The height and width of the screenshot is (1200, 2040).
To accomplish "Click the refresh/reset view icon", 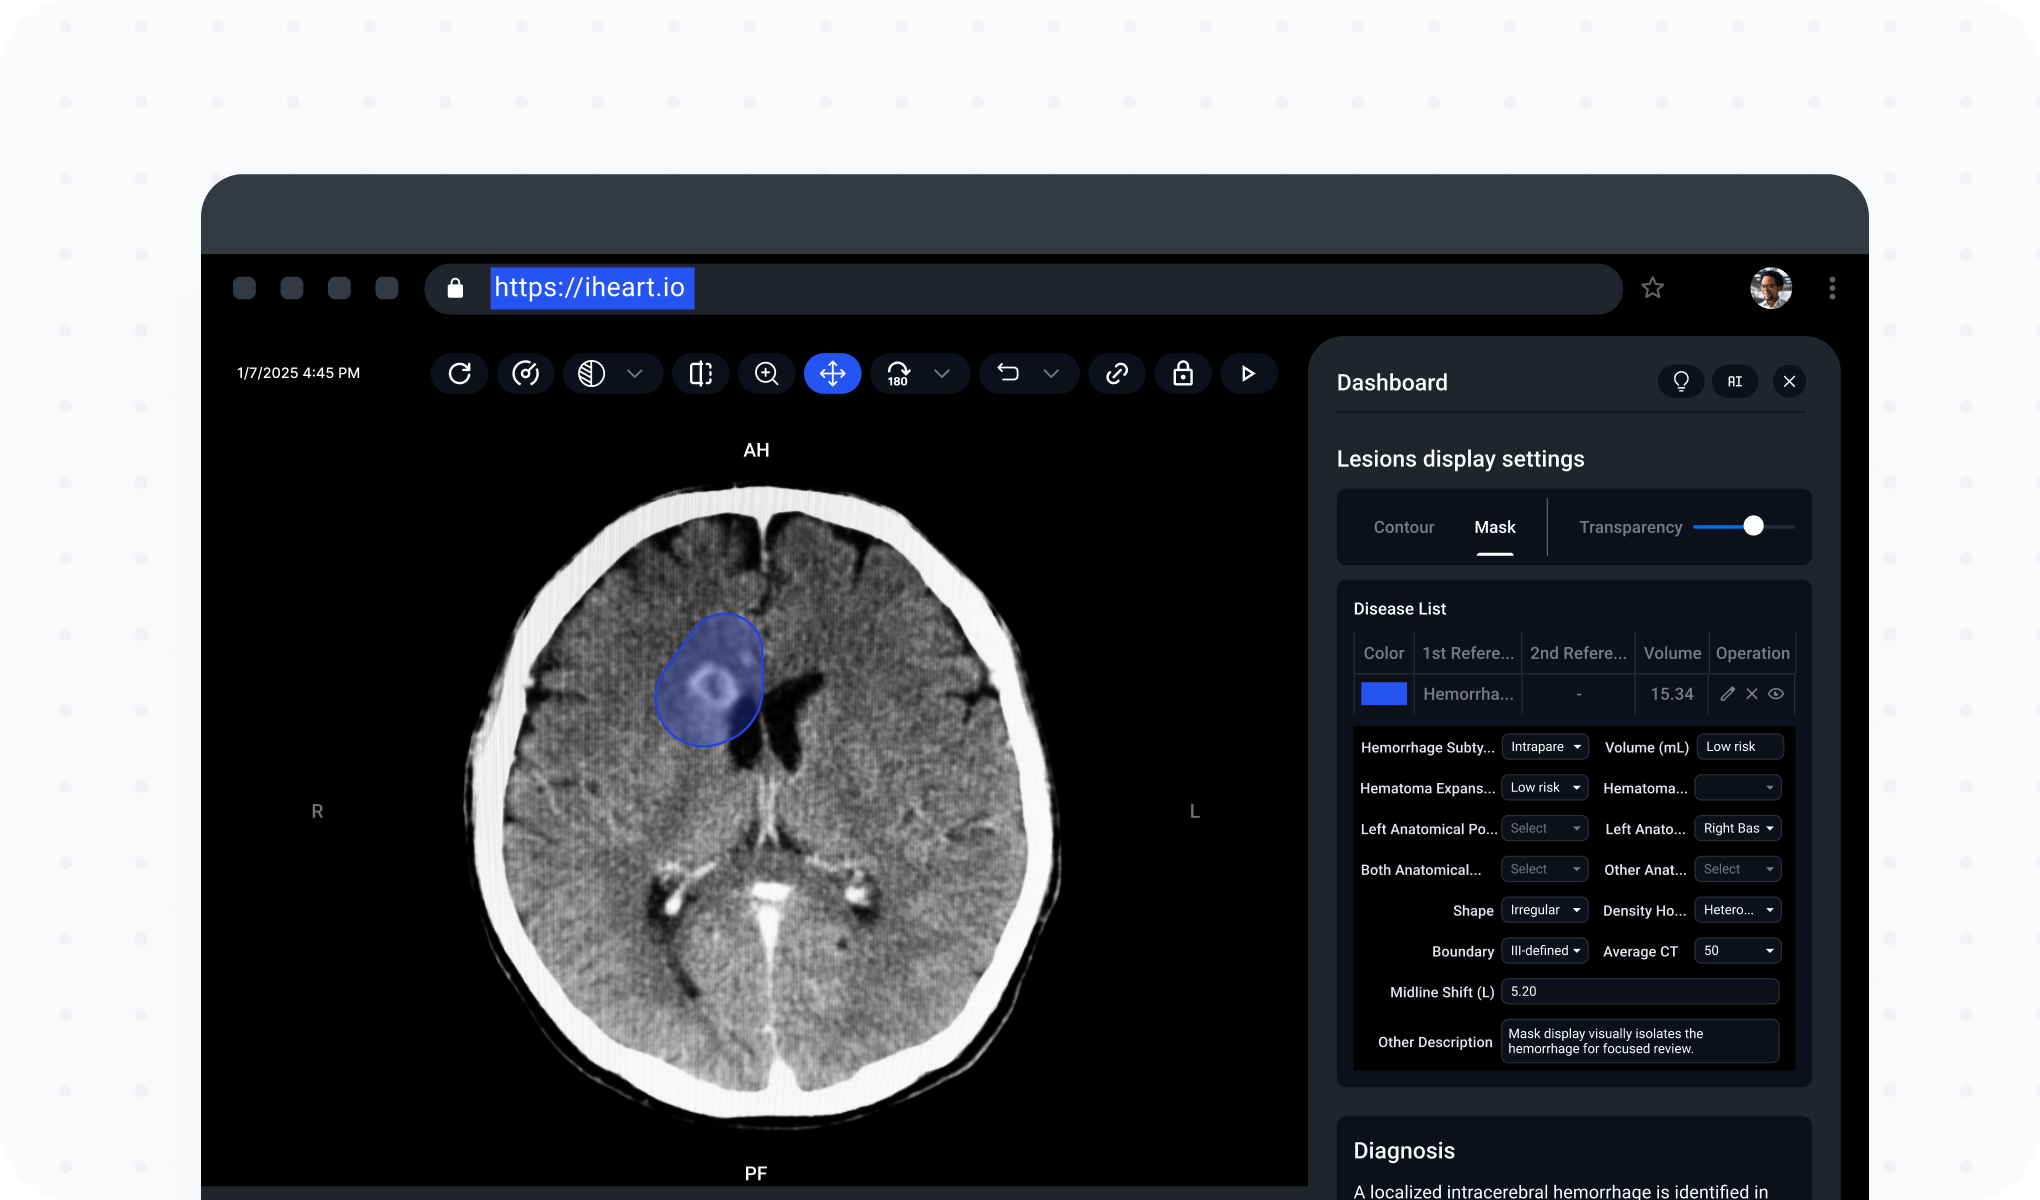I will tap(459, 374).
